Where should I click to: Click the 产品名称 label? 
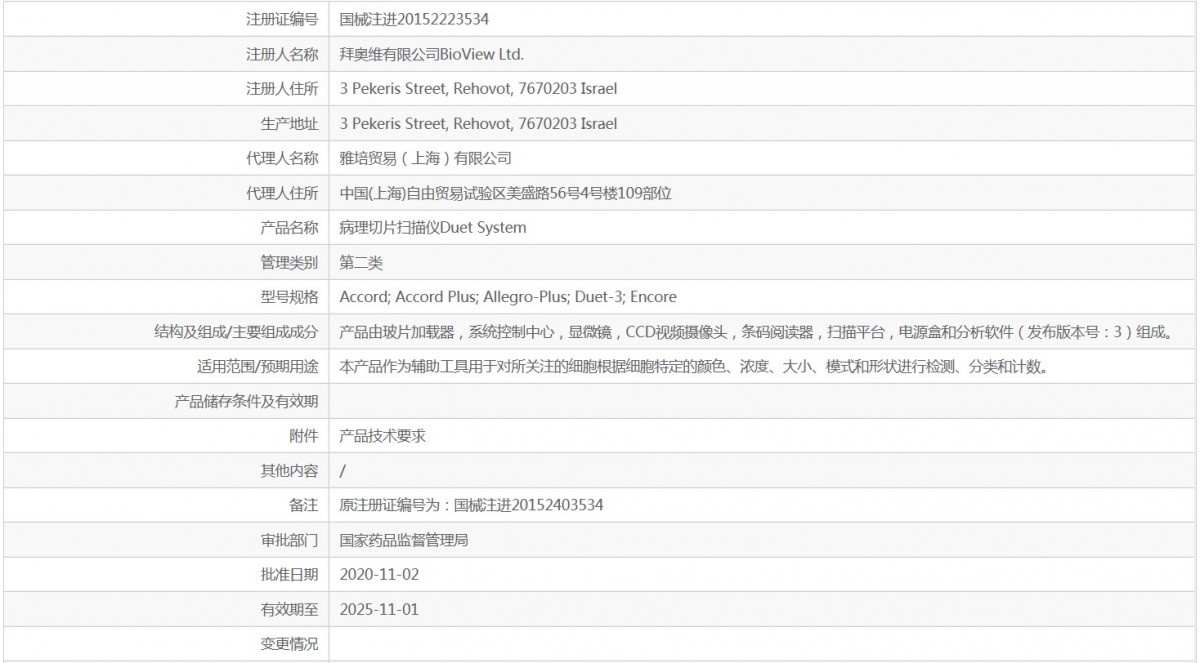tap(289, 228)
